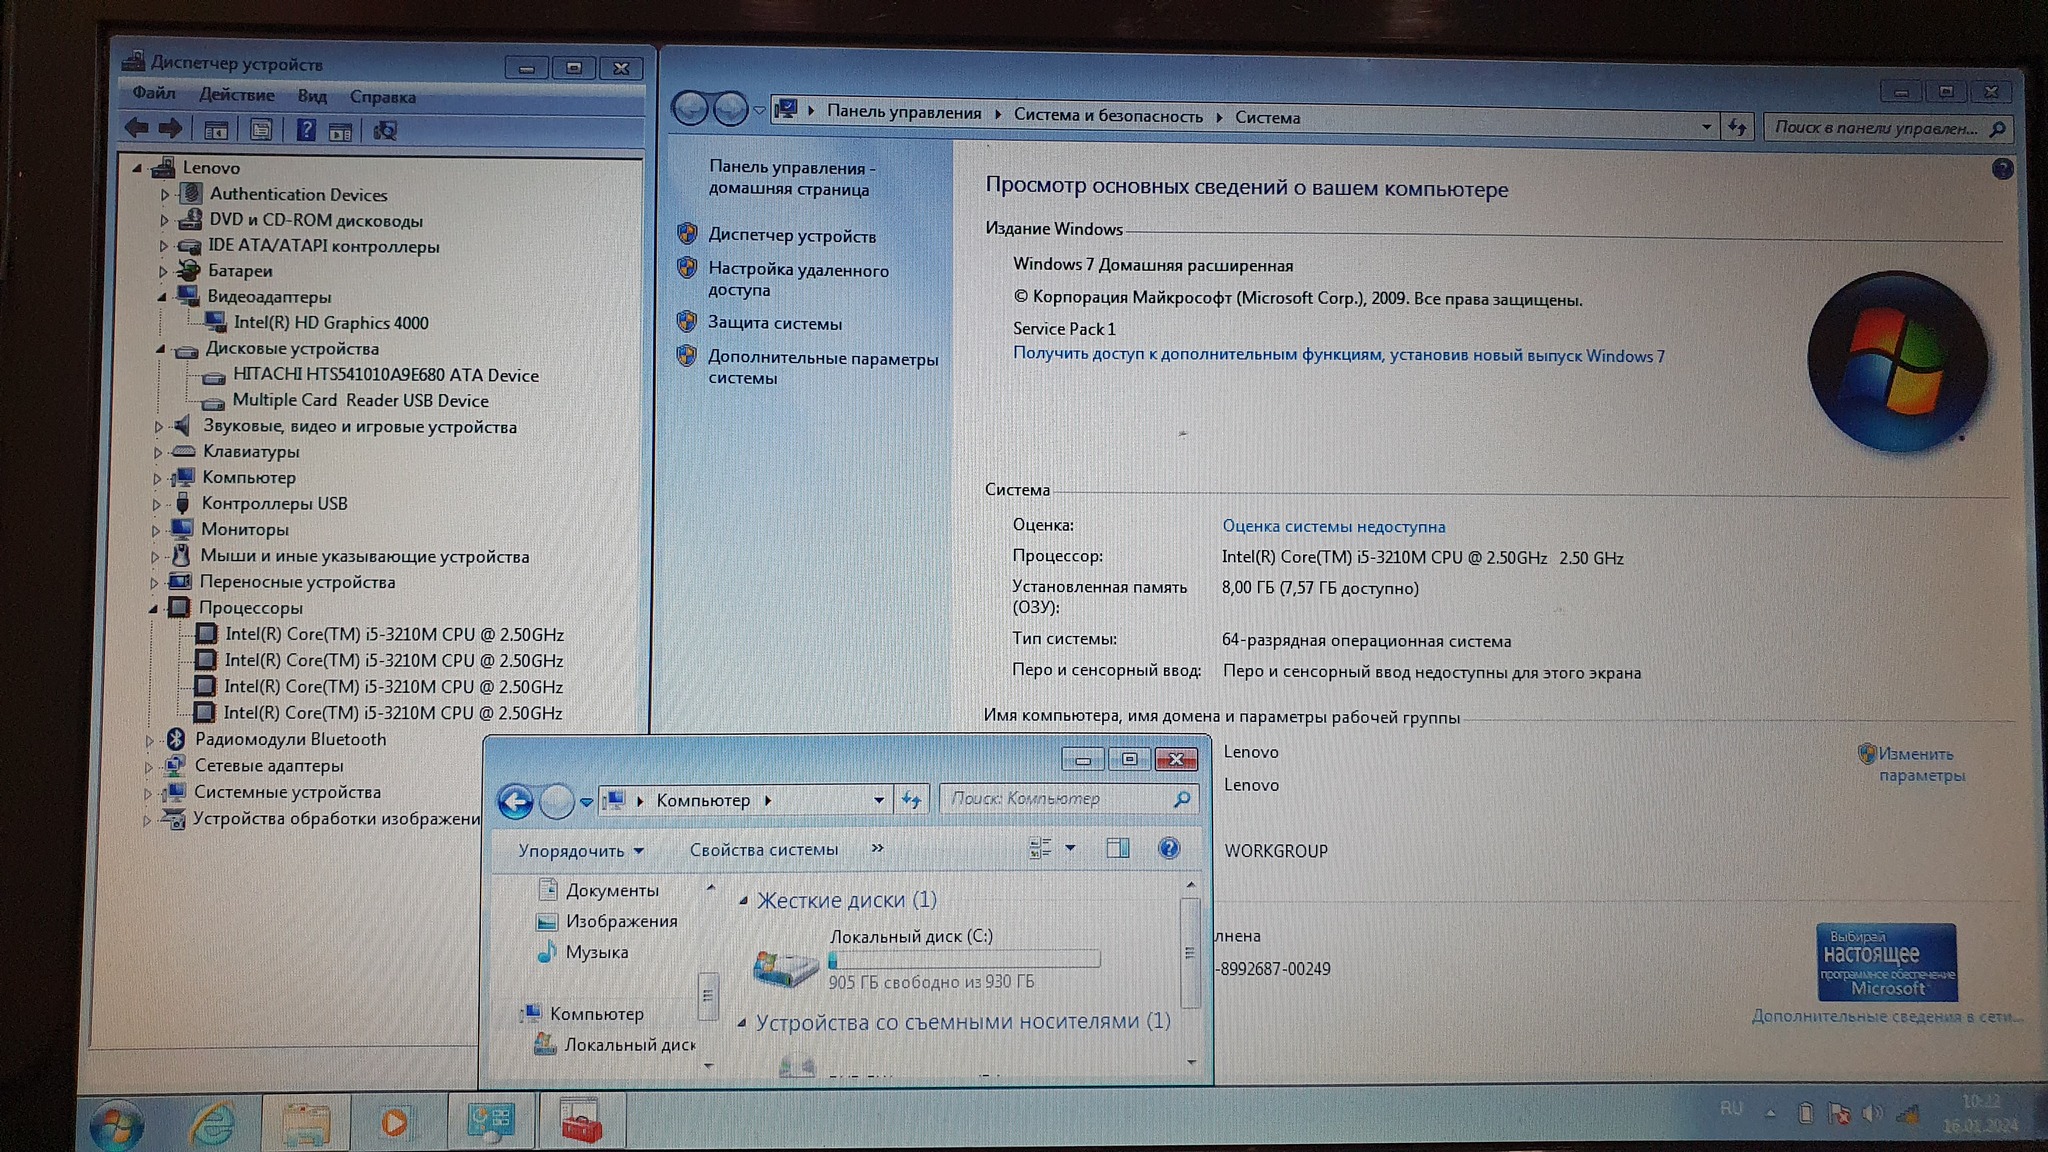Open the Справка menu in Device Manager
This screenshot has height=1152, width=2048.
tap(382, 97)
